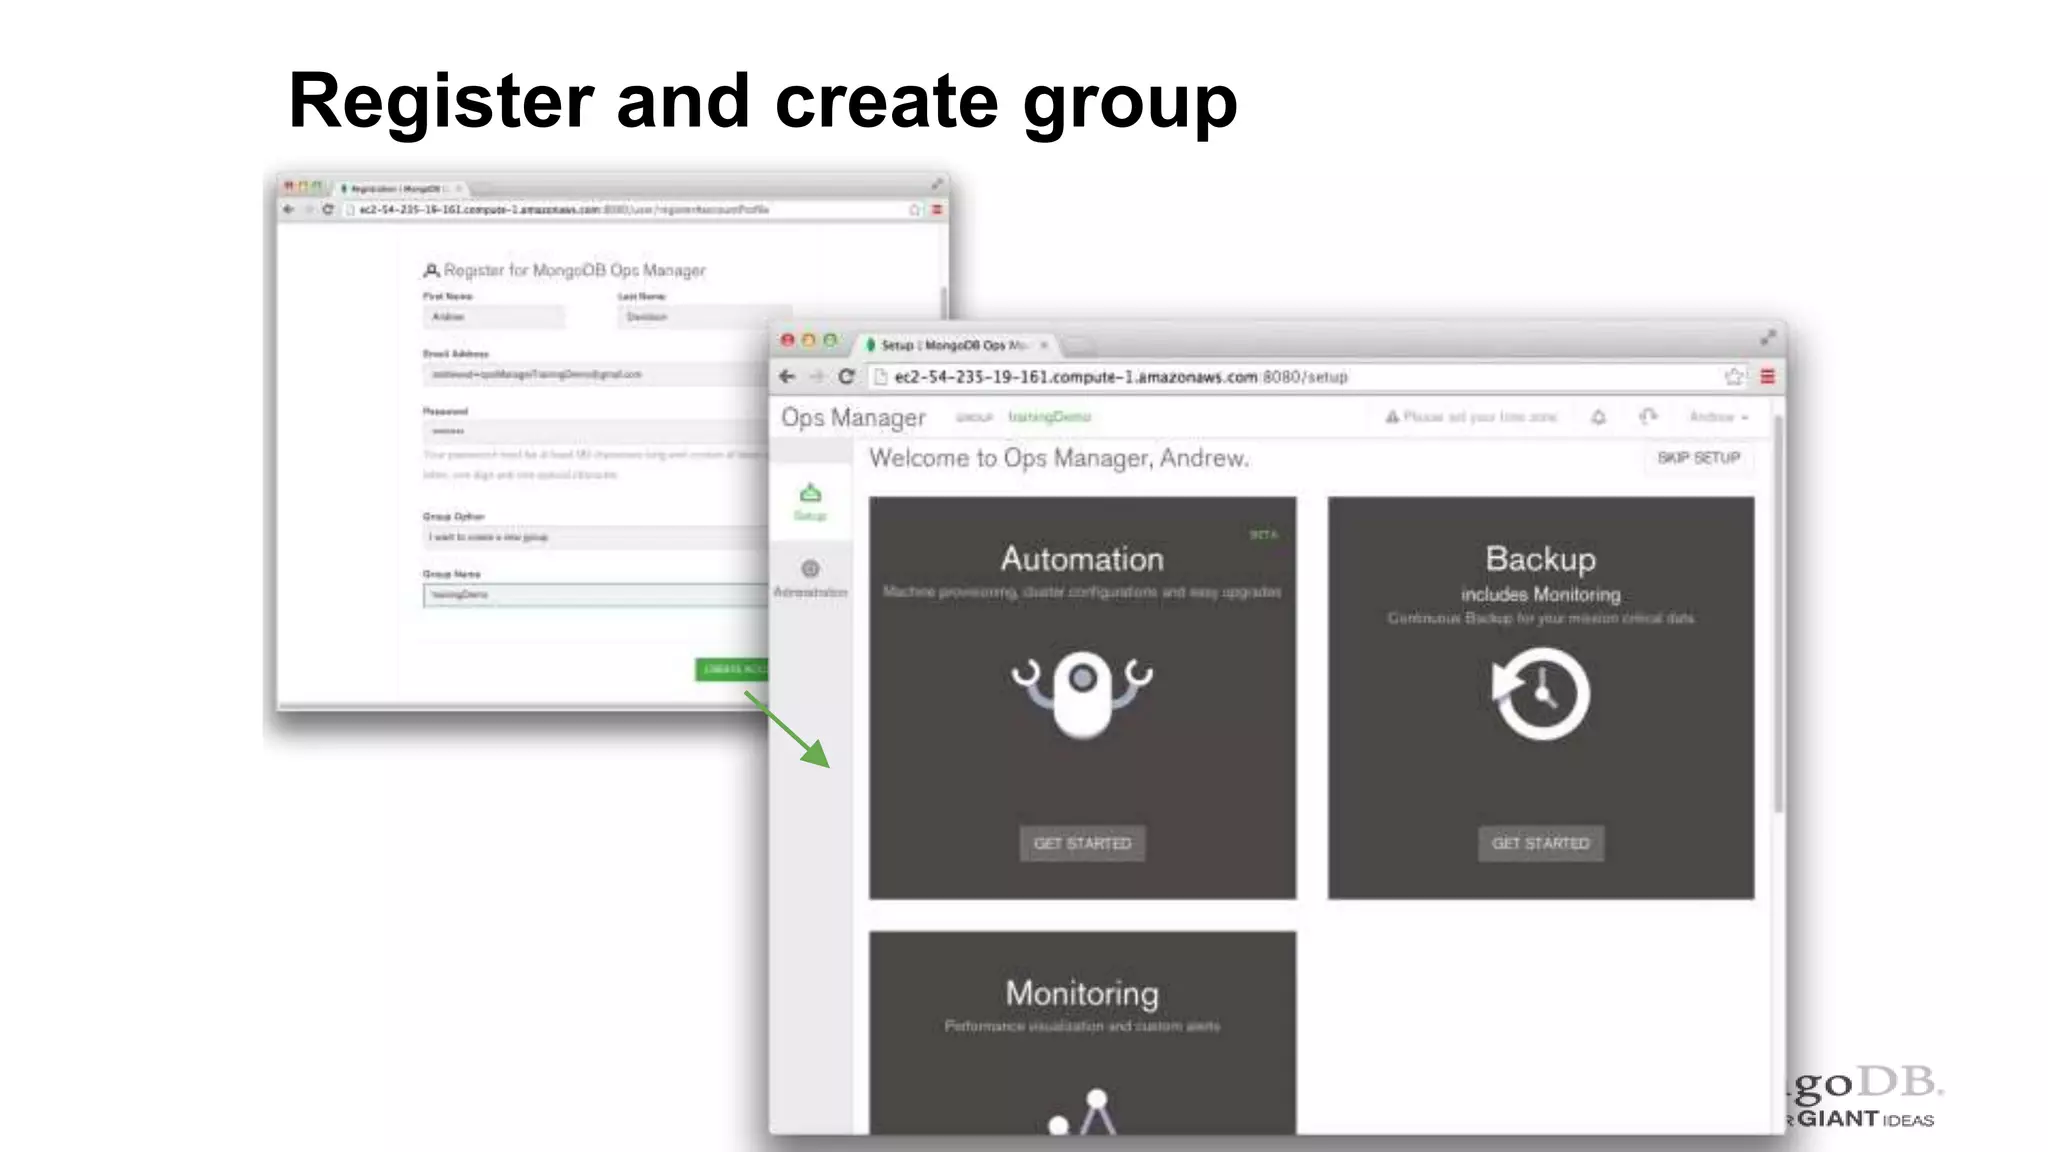Click GET STARTED on the Automation card

pyautogui.click(x=1082, y=843)
